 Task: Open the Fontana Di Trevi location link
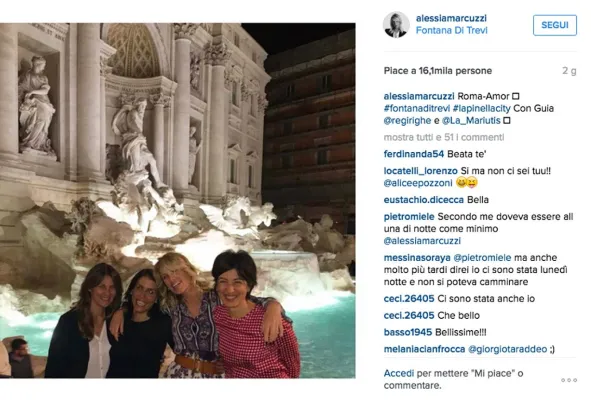pos(452,31)
